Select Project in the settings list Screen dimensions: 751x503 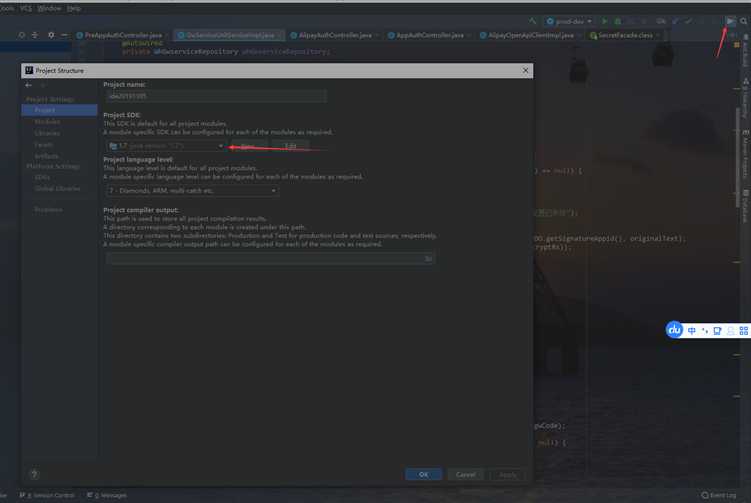coord(59,110)
